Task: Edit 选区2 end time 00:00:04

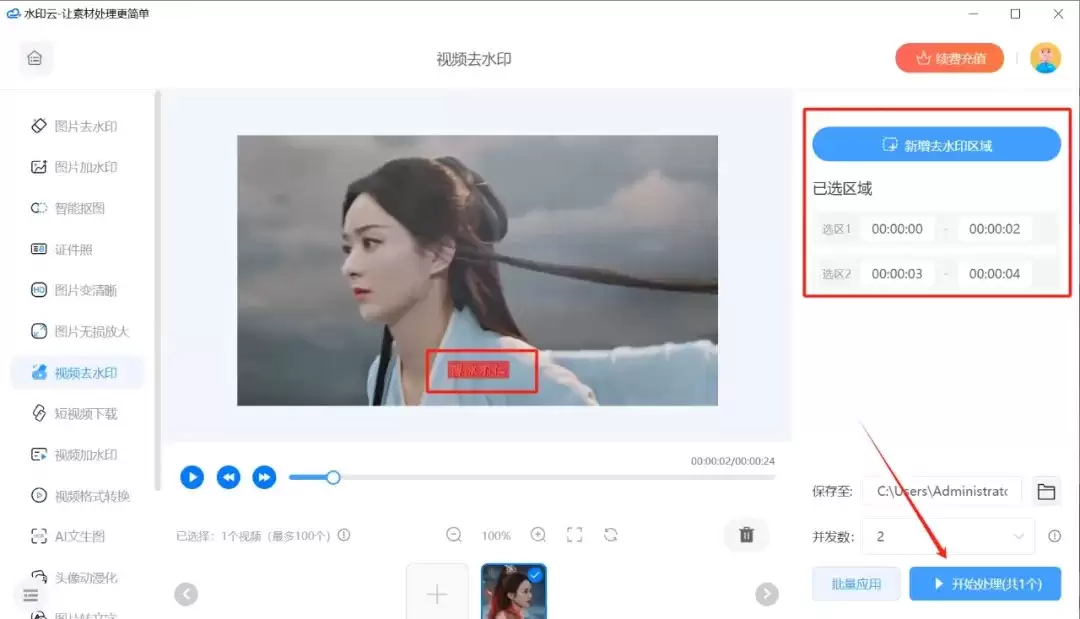Action: click(994, 273)
